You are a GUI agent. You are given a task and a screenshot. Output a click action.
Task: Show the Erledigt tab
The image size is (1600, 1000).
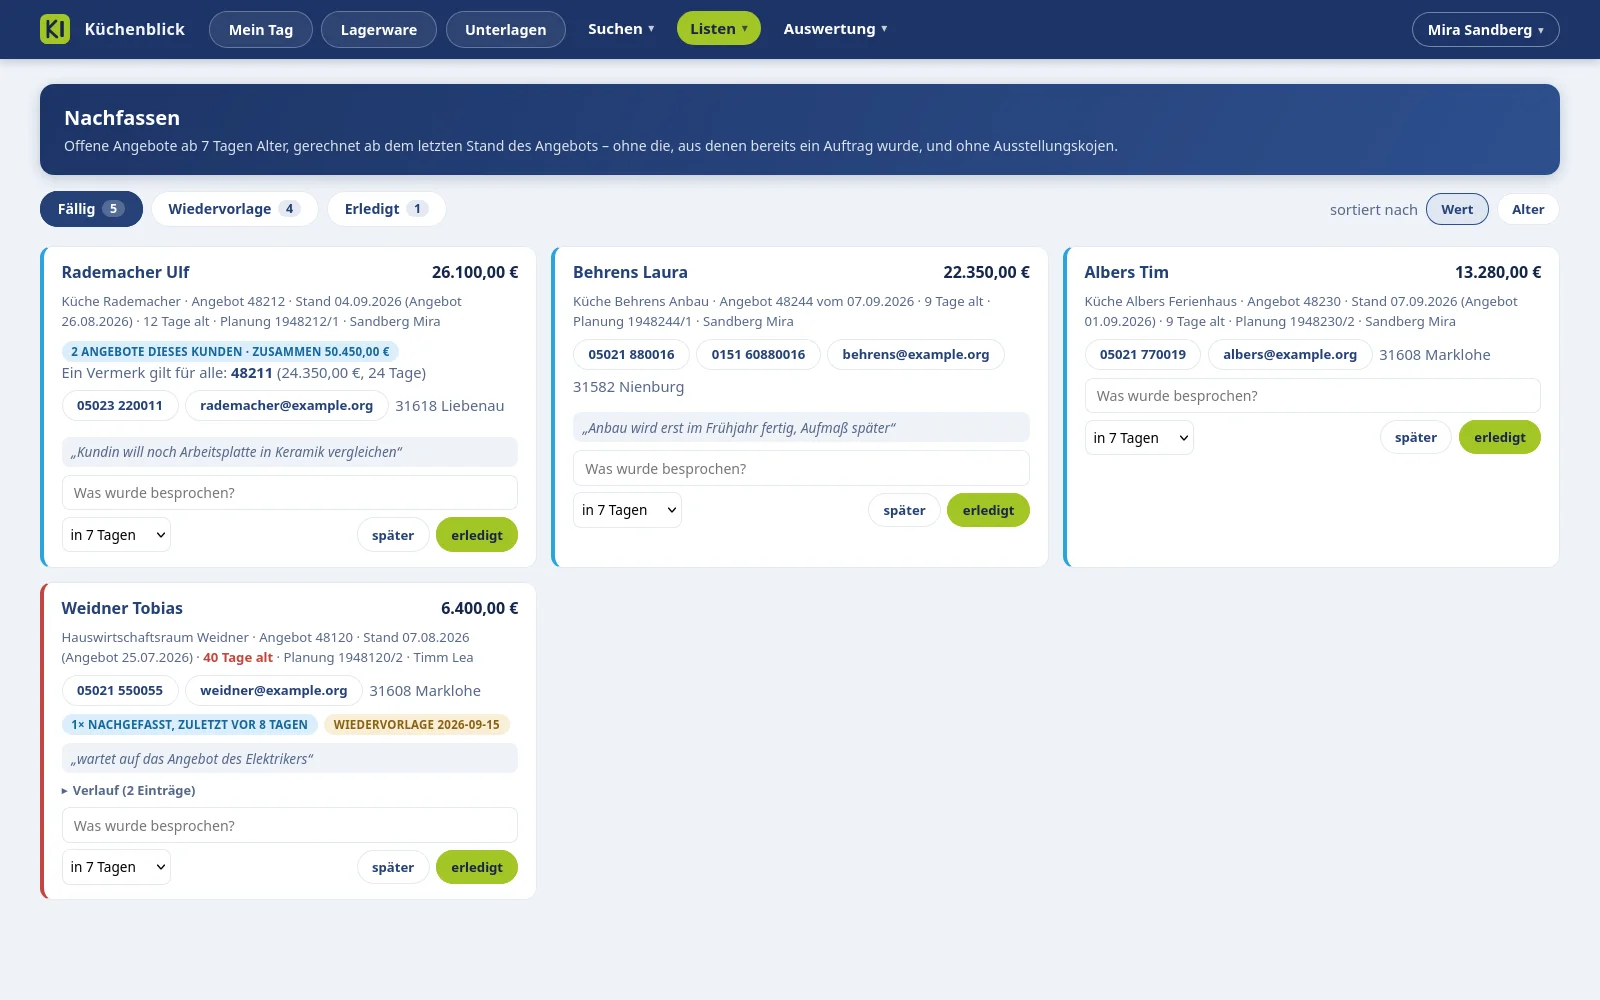[386, 209]
